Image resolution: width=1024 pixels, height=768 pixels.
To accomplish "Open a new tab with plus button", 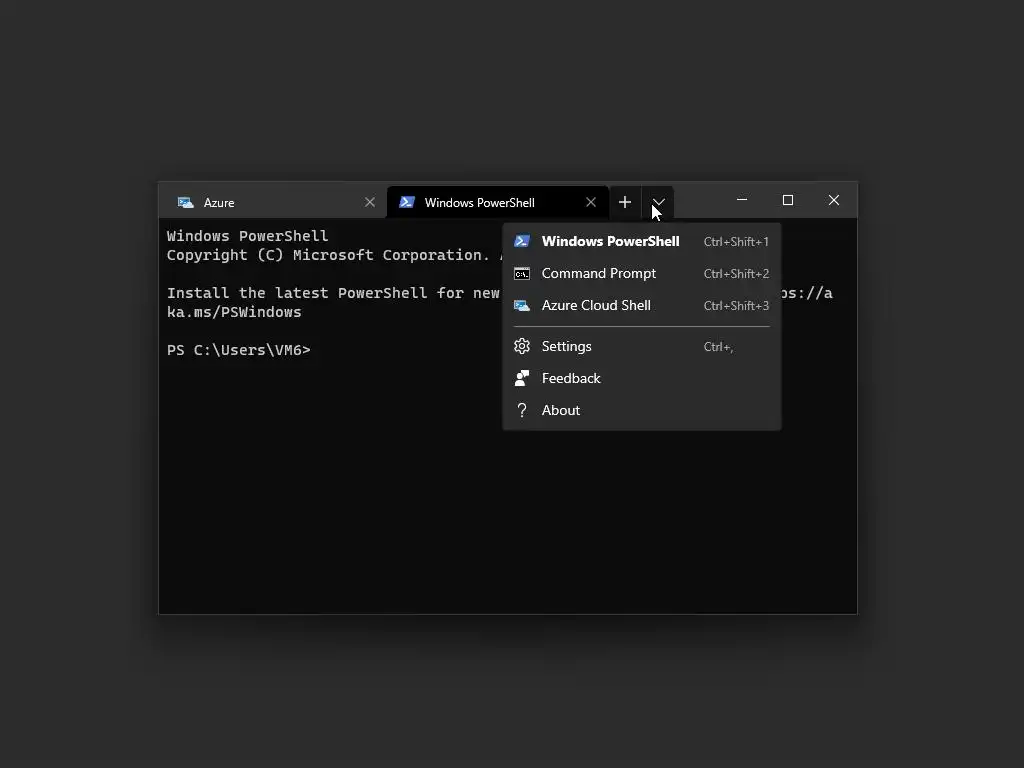I will pos(624,202).
